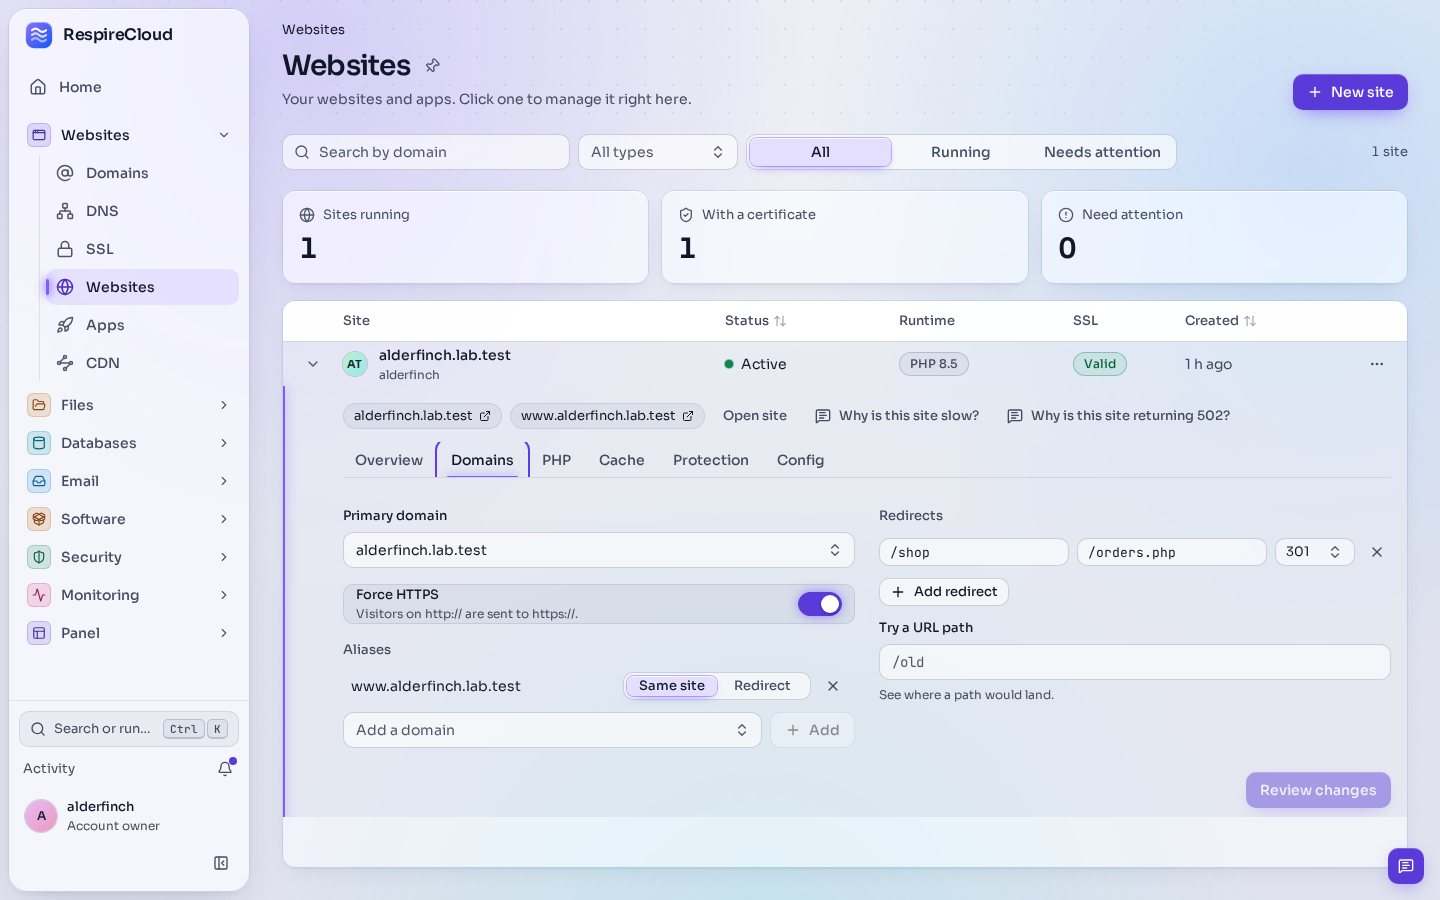Delete the /shop redirect rule
This screenshot has height=900, width=1440.
pos(1377,552)
